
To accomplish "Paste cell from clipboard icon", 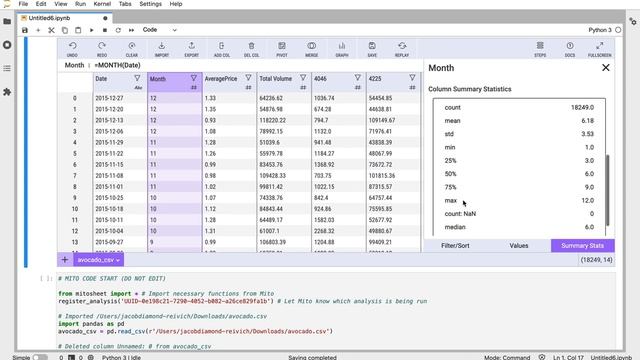I will point(78,30).
